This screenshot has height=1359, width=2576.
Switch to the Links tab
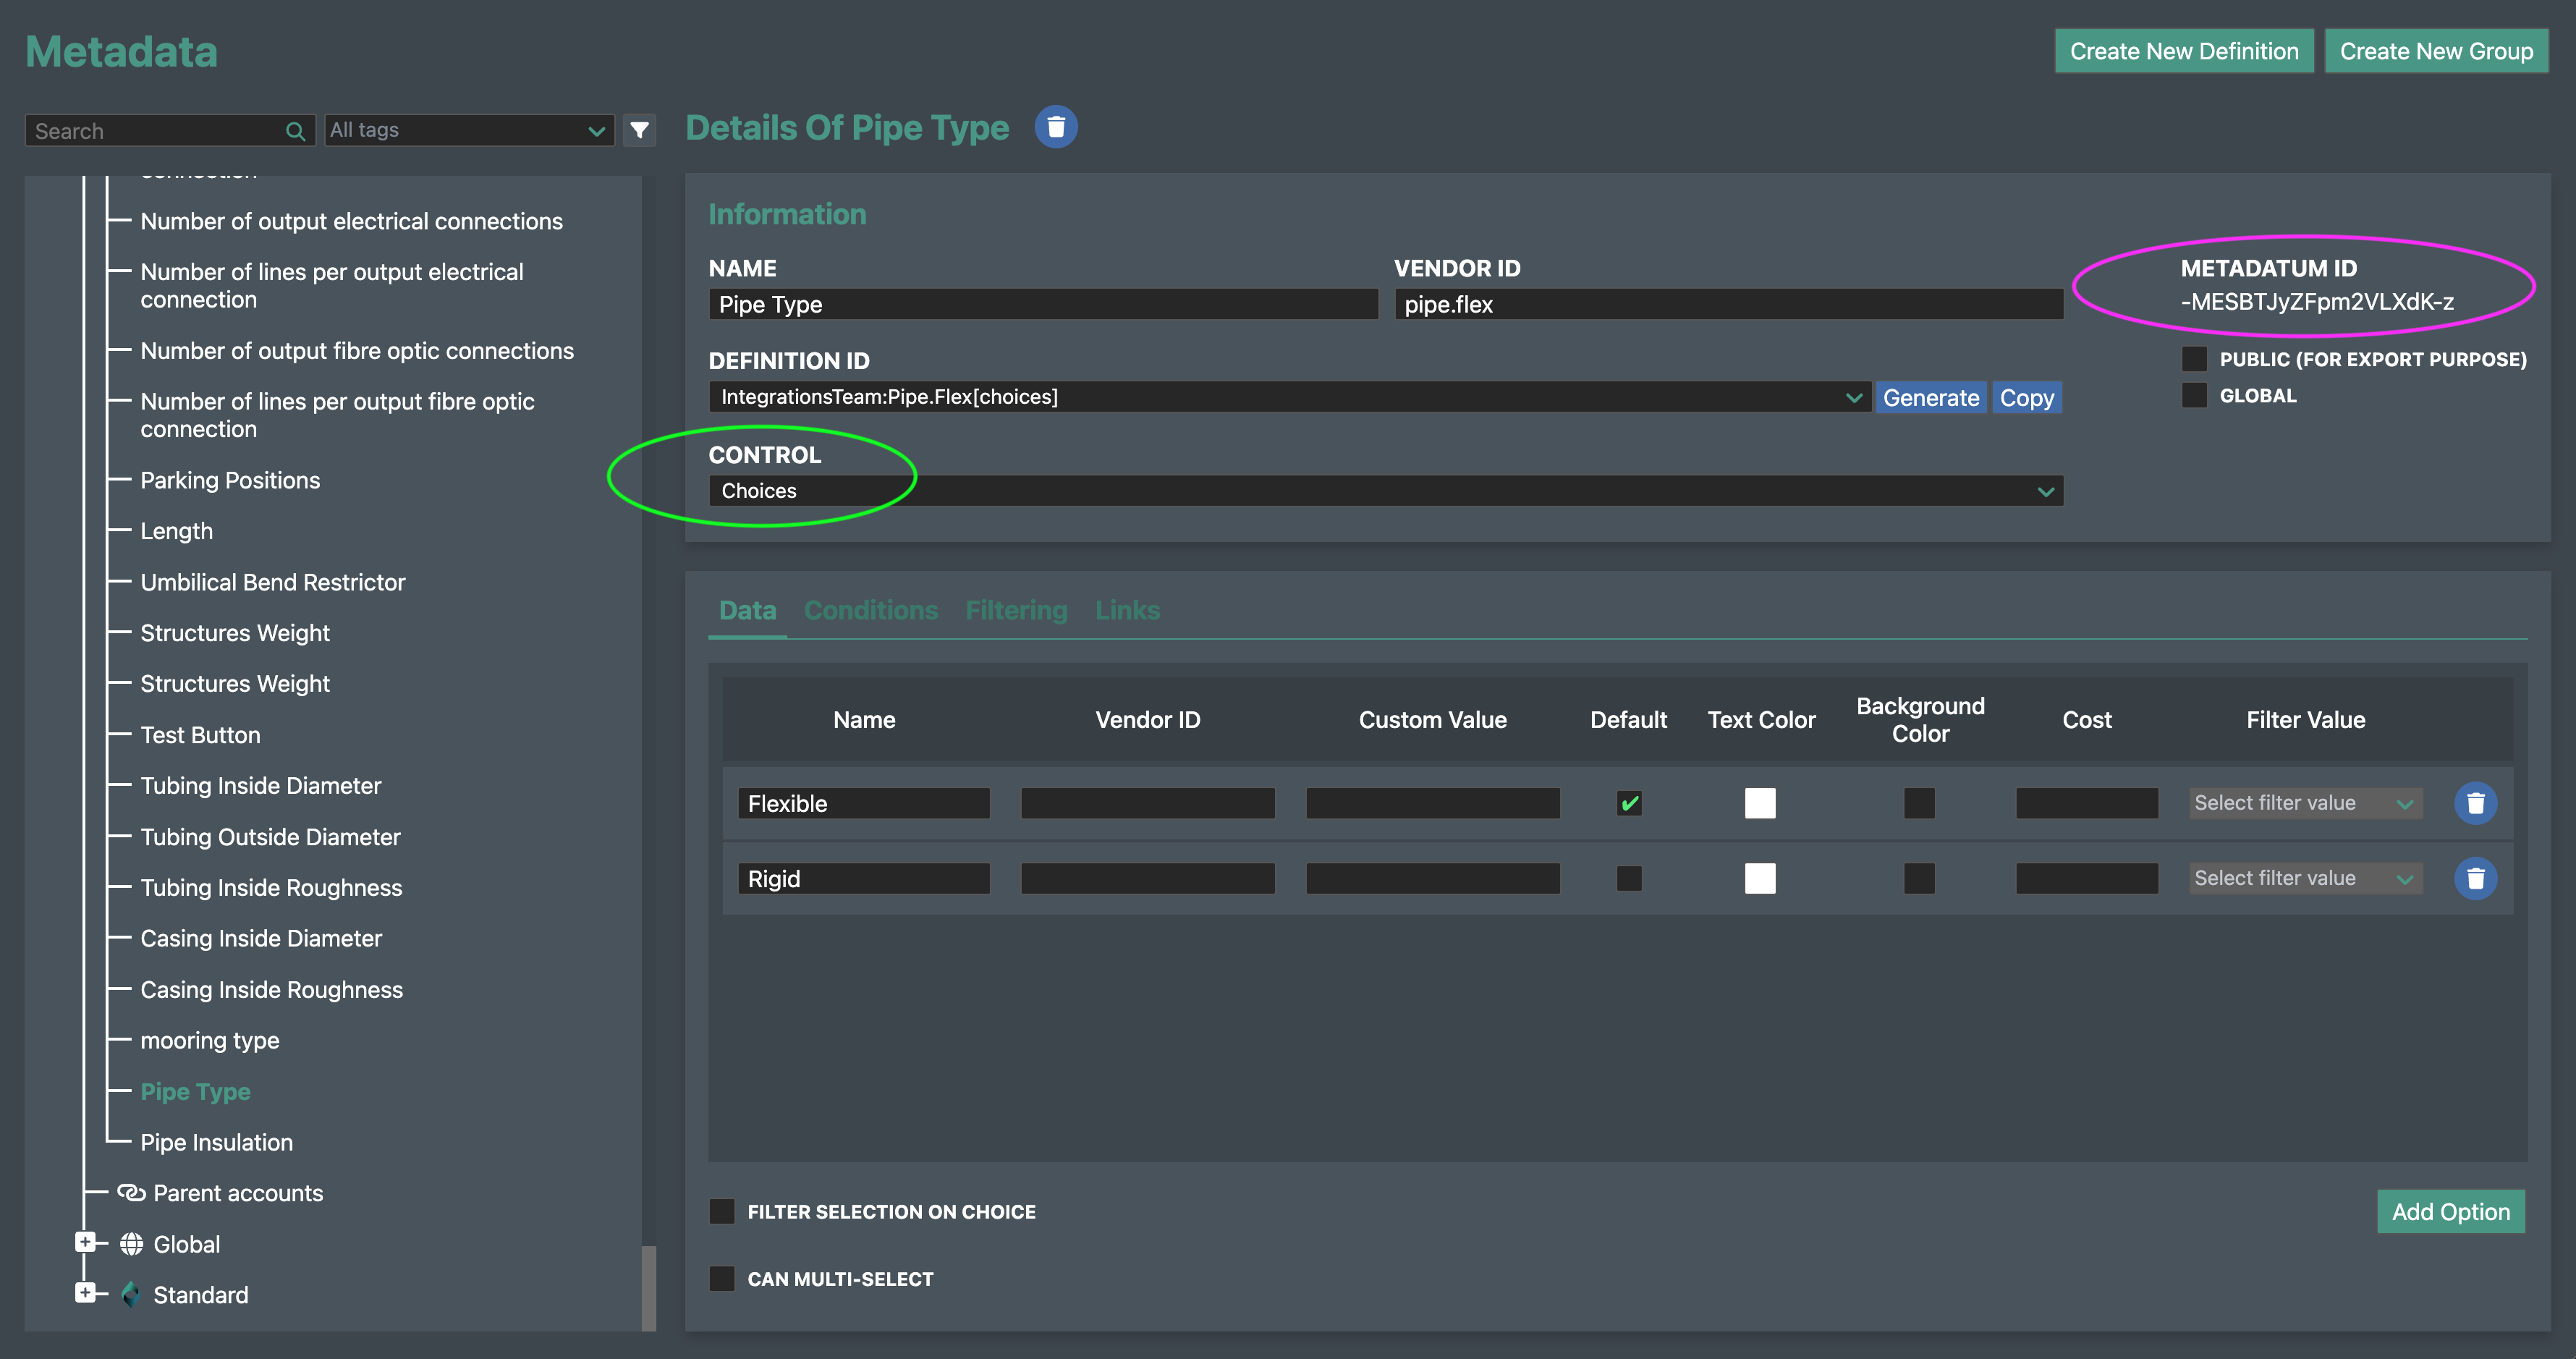(x=1127, y=610)
